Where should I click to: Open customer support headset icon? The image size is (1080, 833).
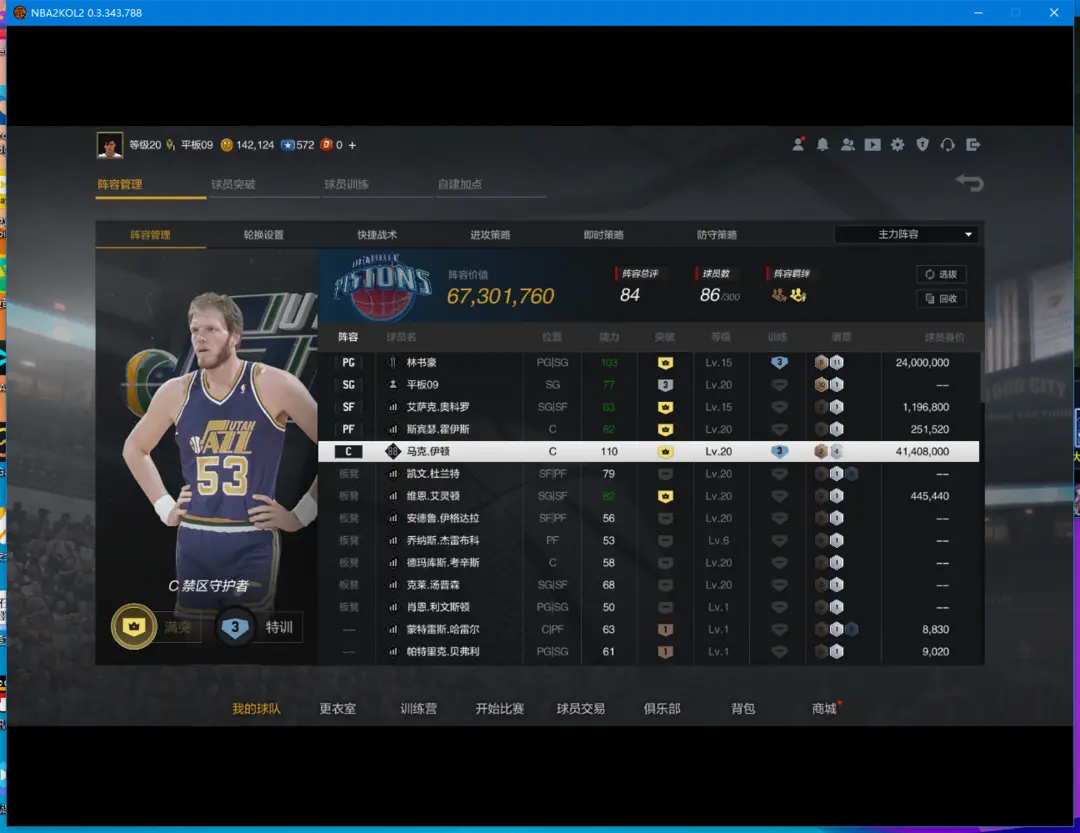948,144
